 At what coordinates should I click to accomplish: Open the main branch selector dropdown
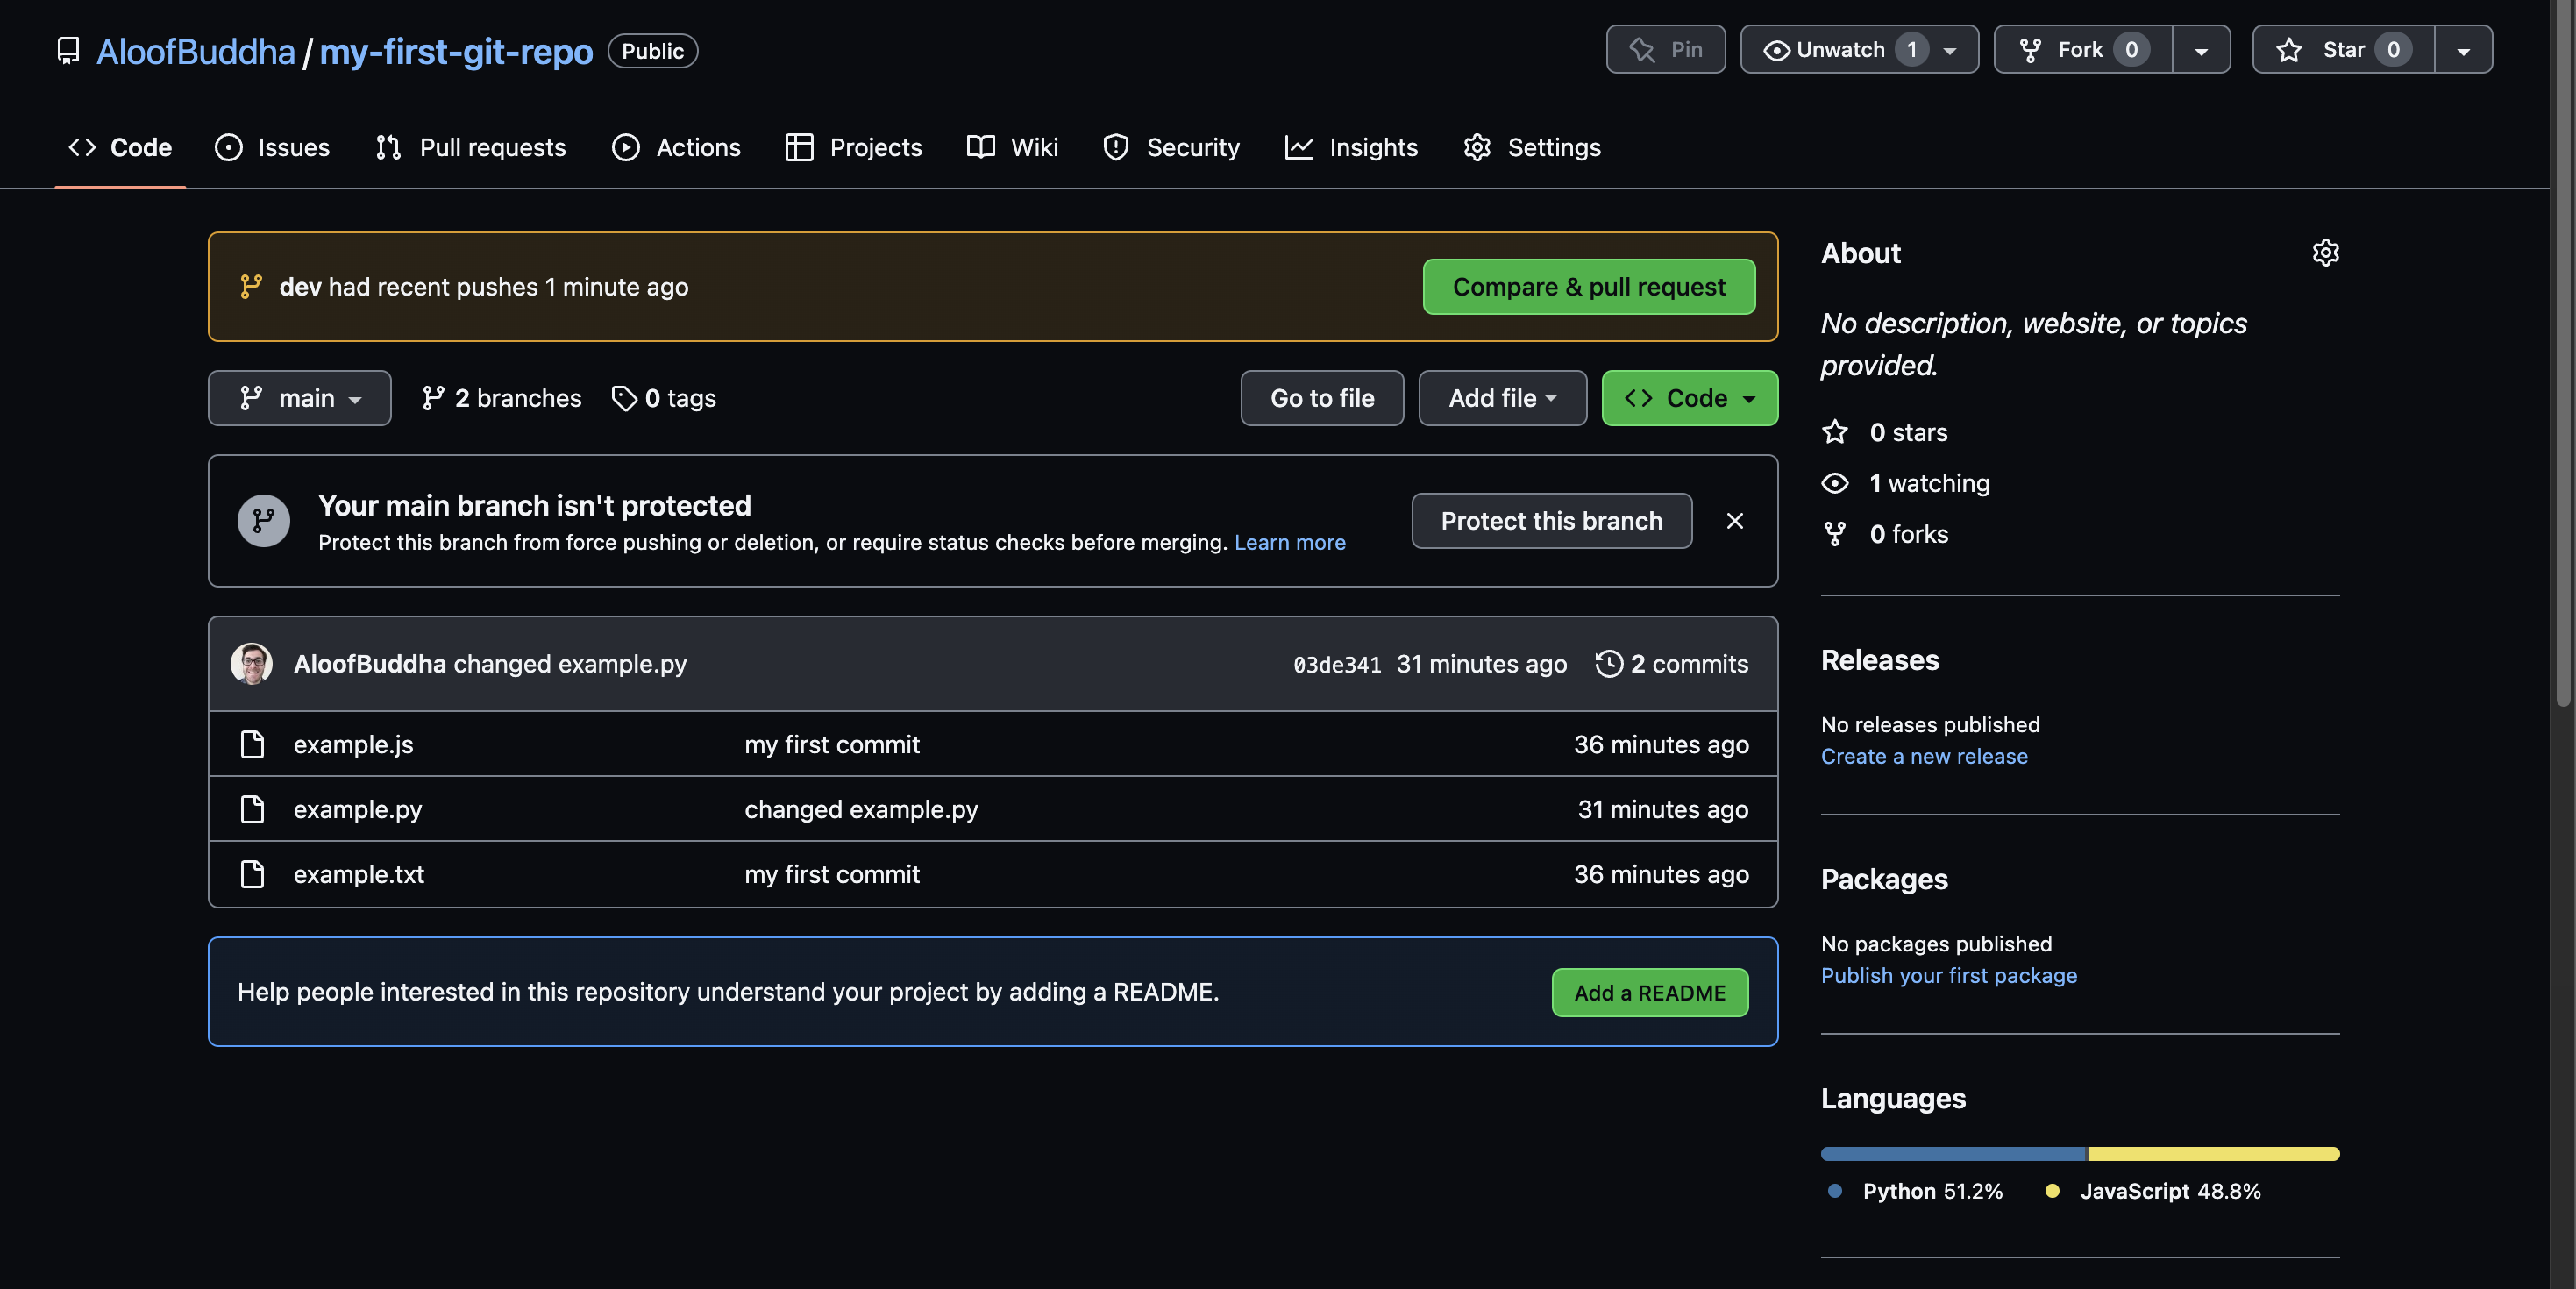(299, 398)
